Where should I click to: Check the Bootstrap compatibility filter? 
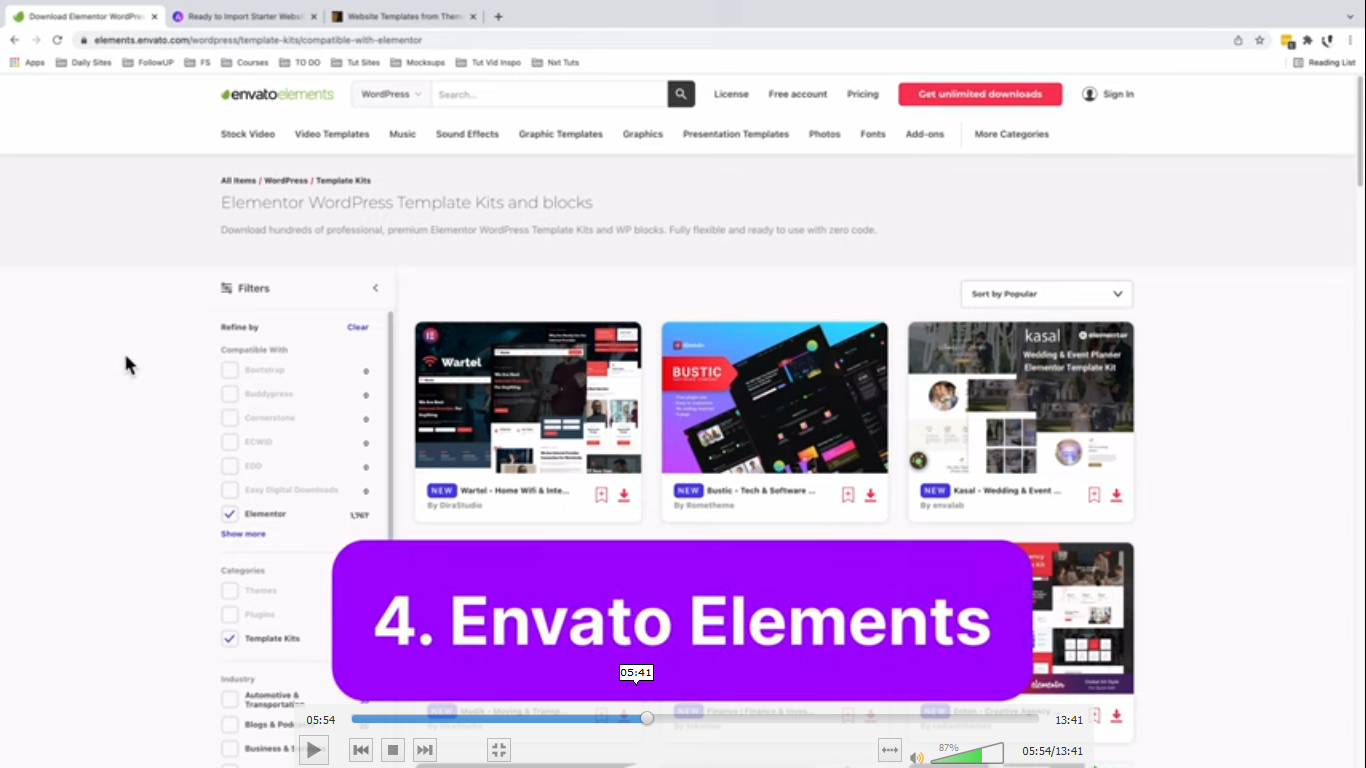230,370
